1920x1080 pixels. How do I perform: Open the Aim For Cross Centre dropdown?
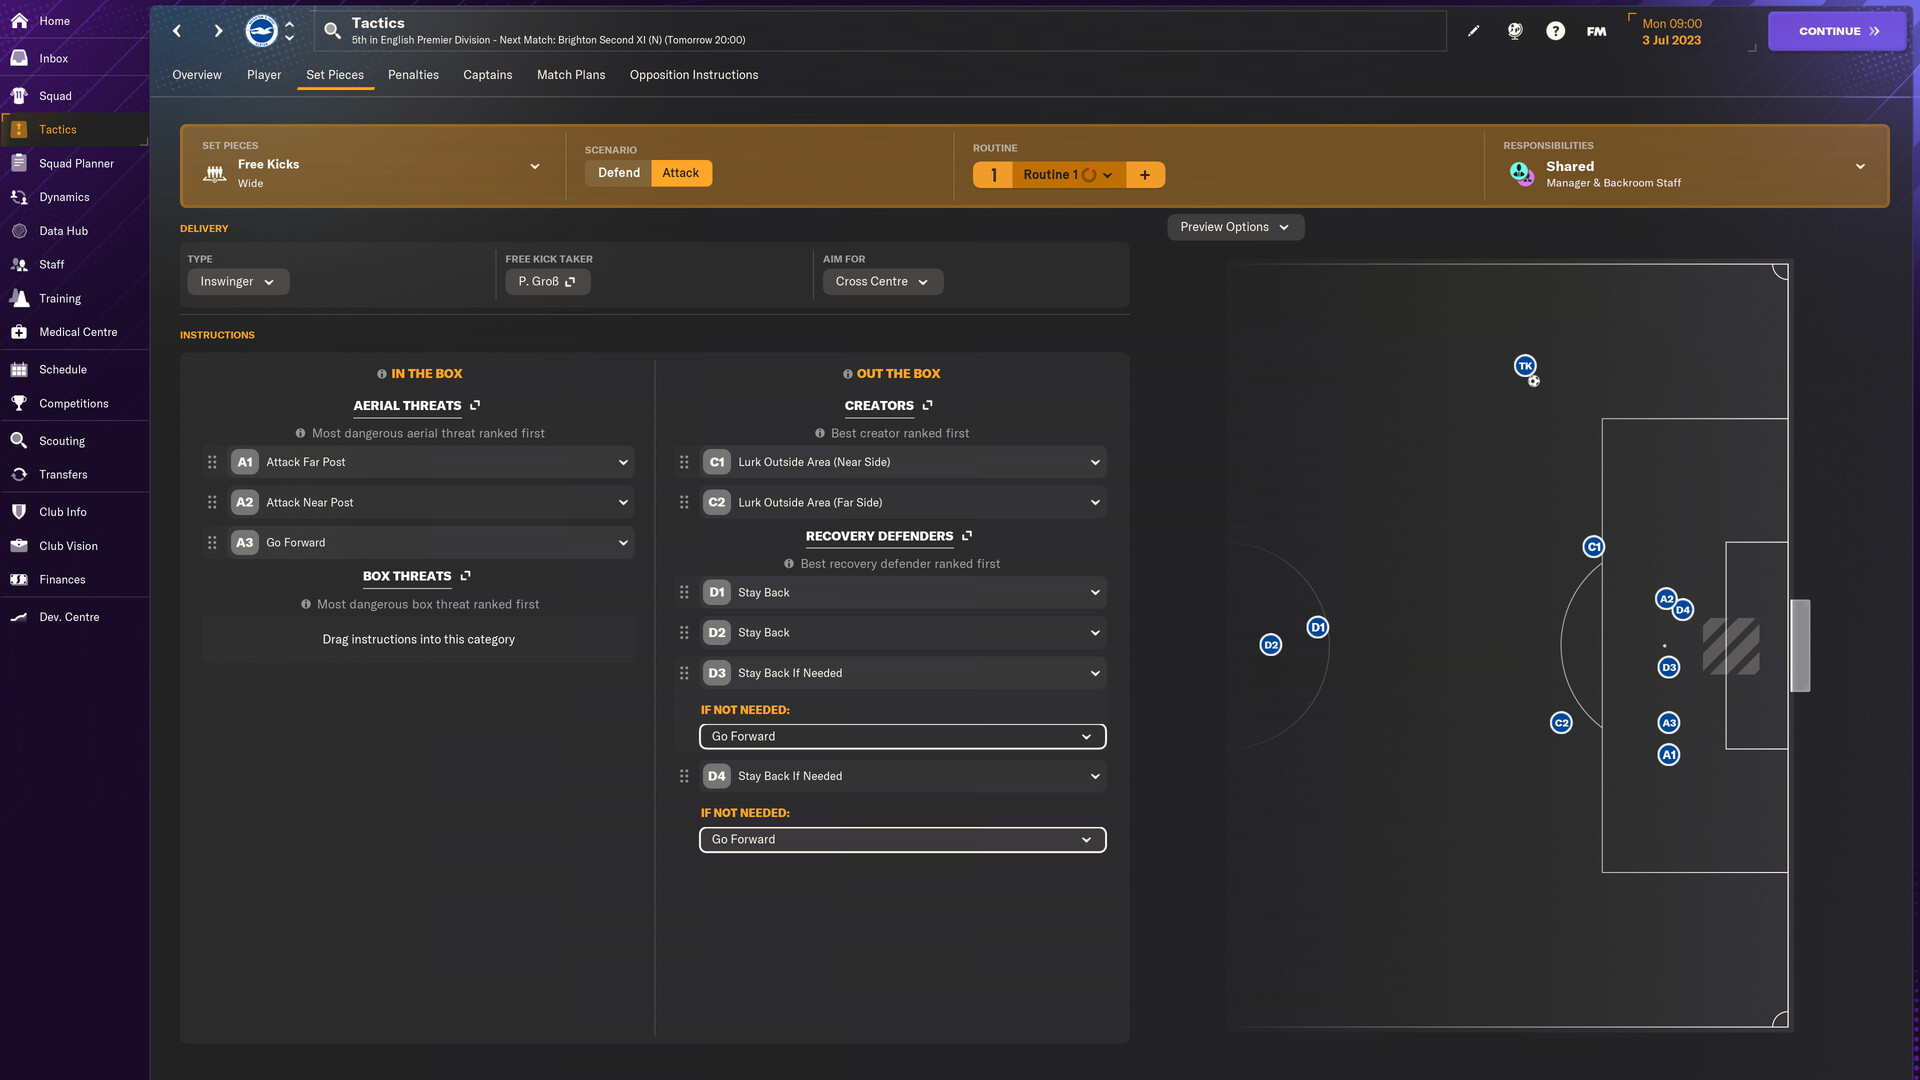882,281
